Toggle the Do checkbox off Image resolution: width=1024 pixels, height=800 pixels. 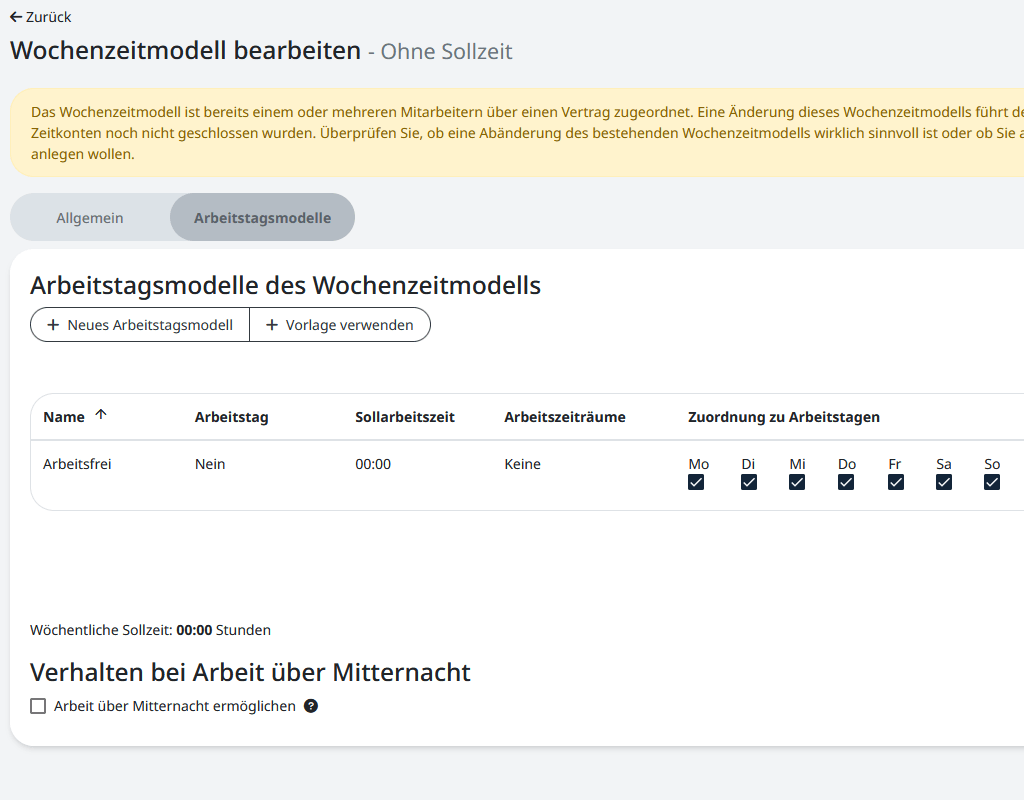pos(846,482)
